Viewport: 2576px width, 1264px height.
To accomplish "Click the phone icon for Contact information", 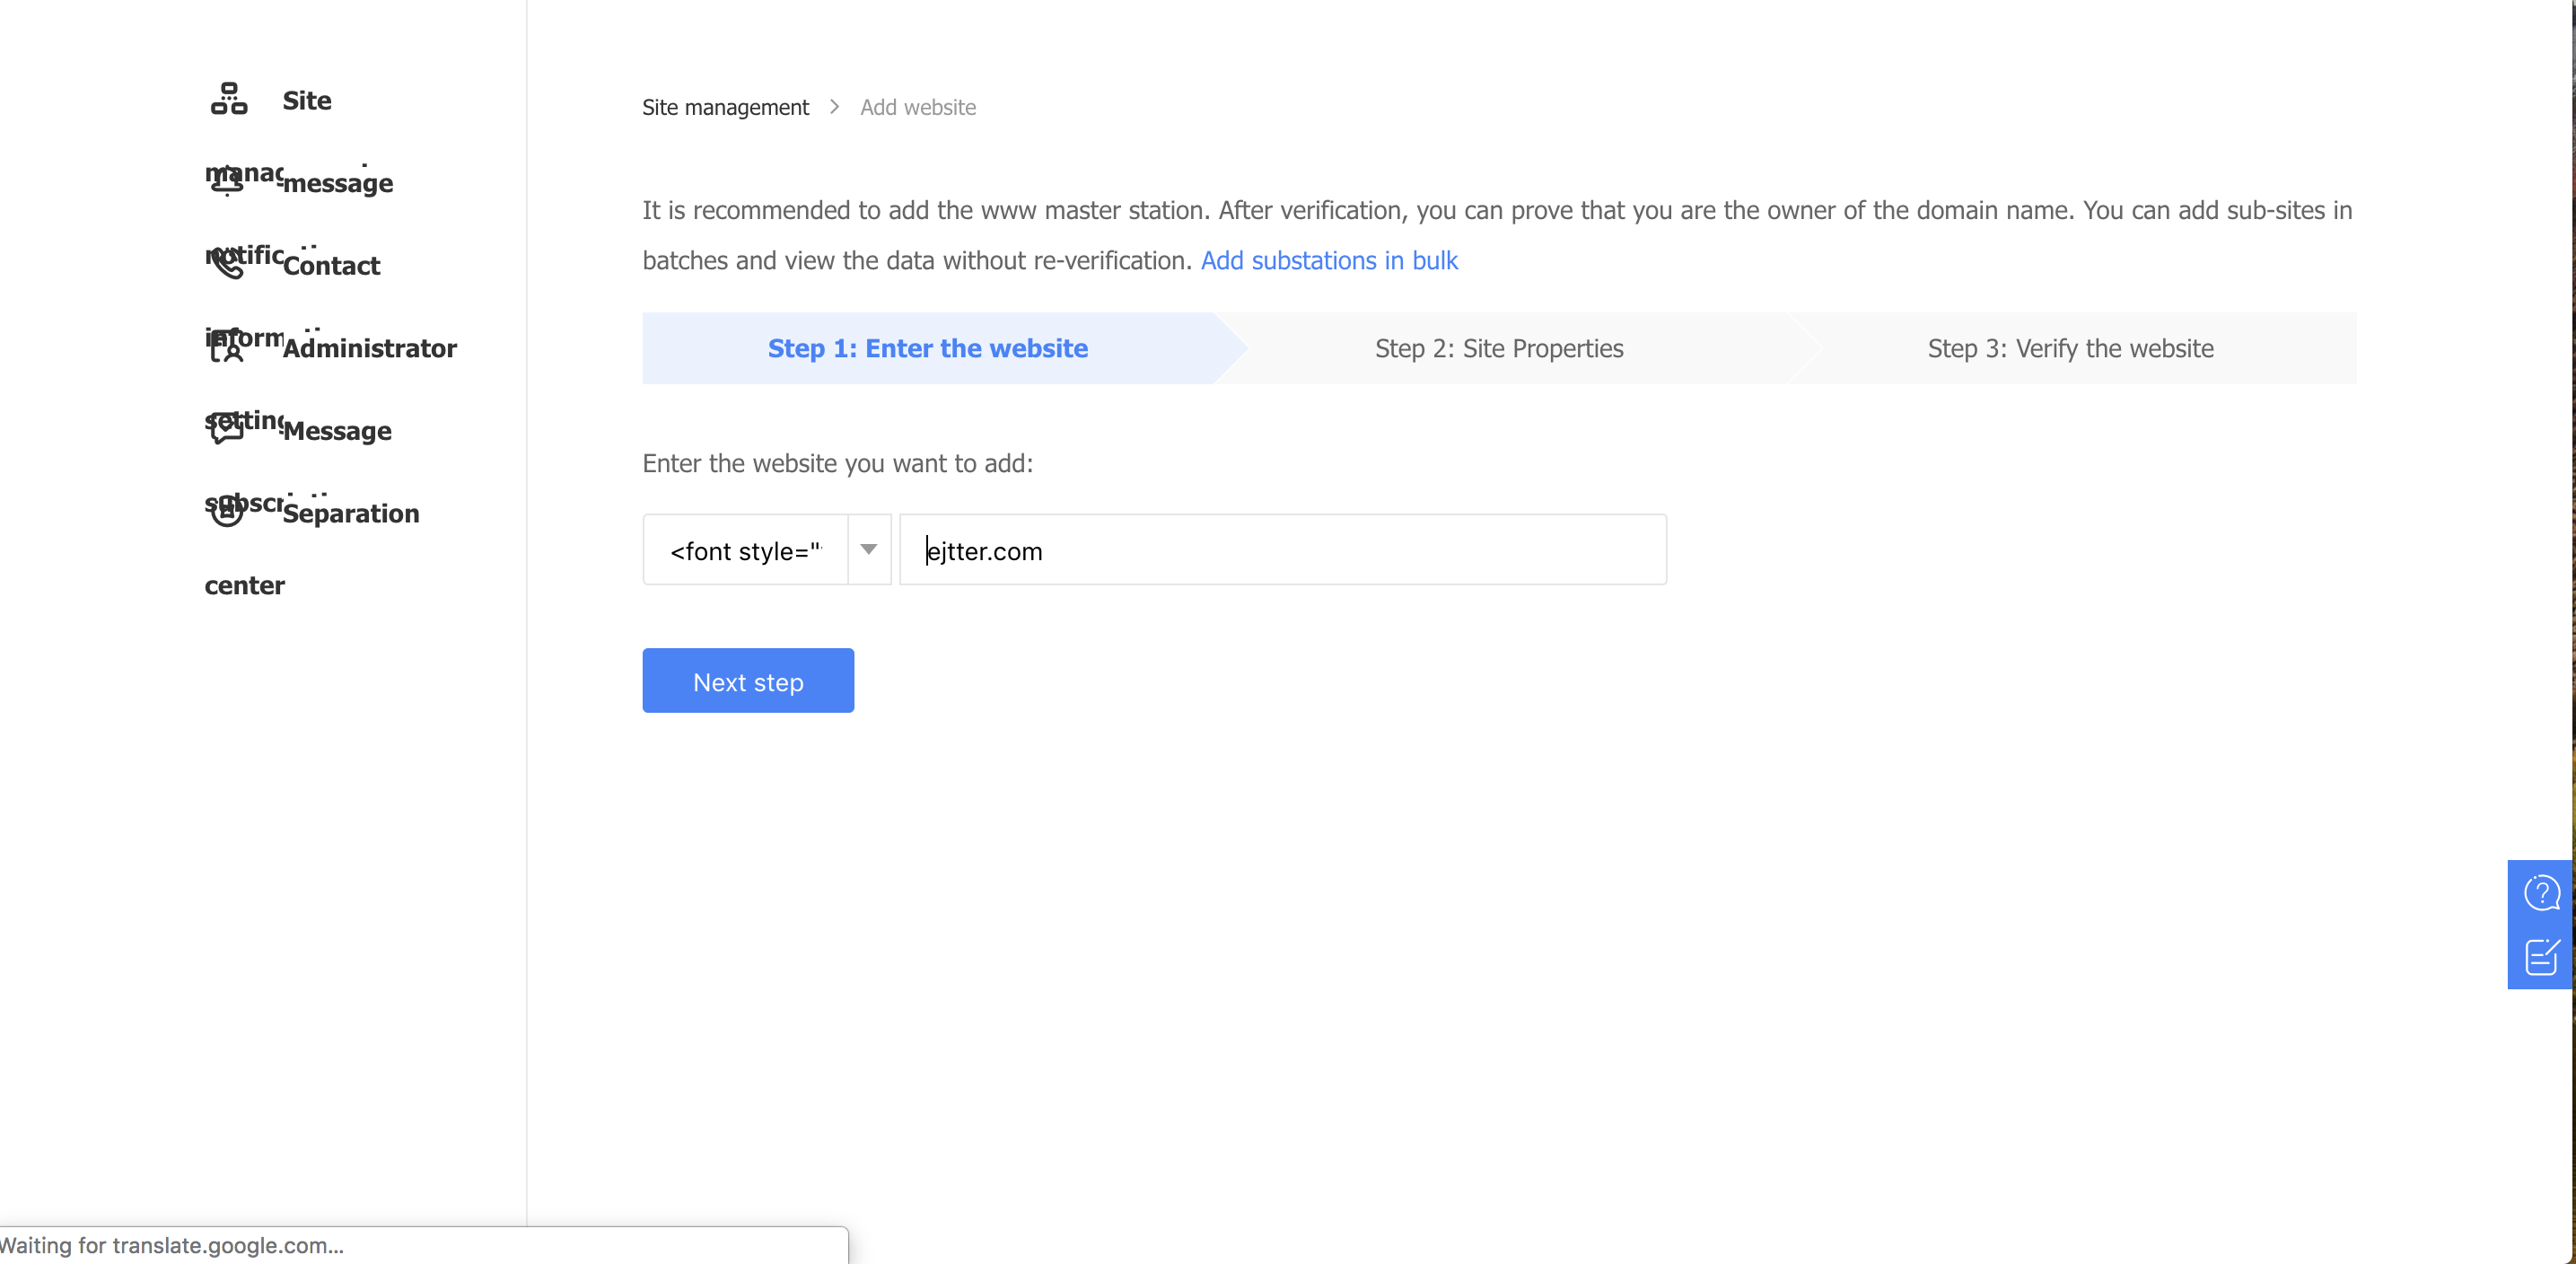I will (x=228, y=263).
